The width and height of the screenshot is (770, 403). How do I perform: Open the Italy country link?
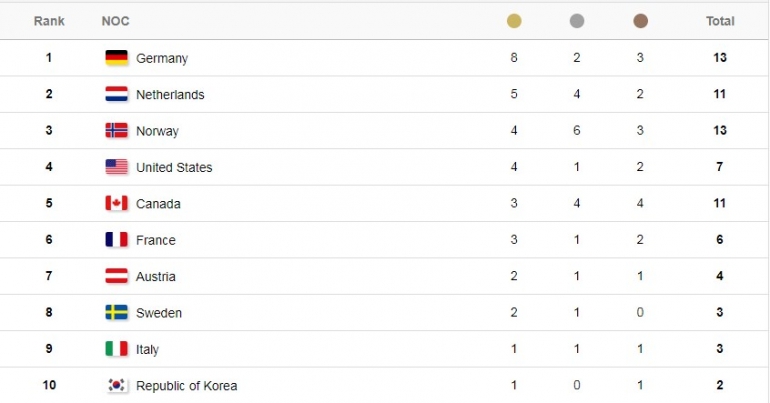147,349
